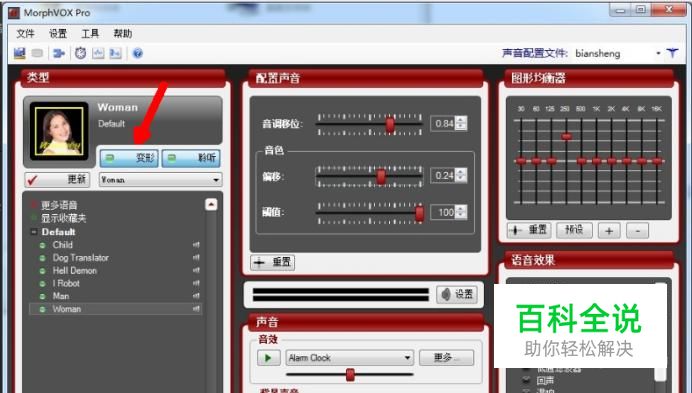Click the green dot beside I Robot
The width and height of the screenshot is (692, 393).
click(42, 283)
